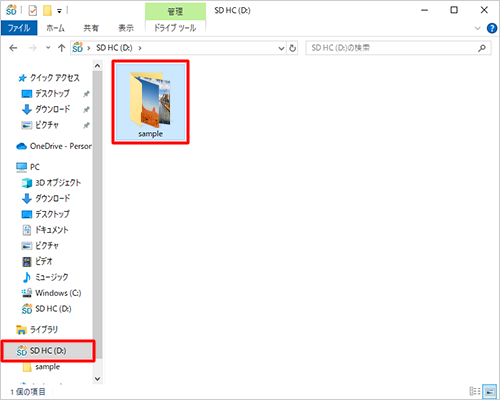Open address bar history dropdown
500x400 pixels.
pyautogui.click(x=281, y=48)
